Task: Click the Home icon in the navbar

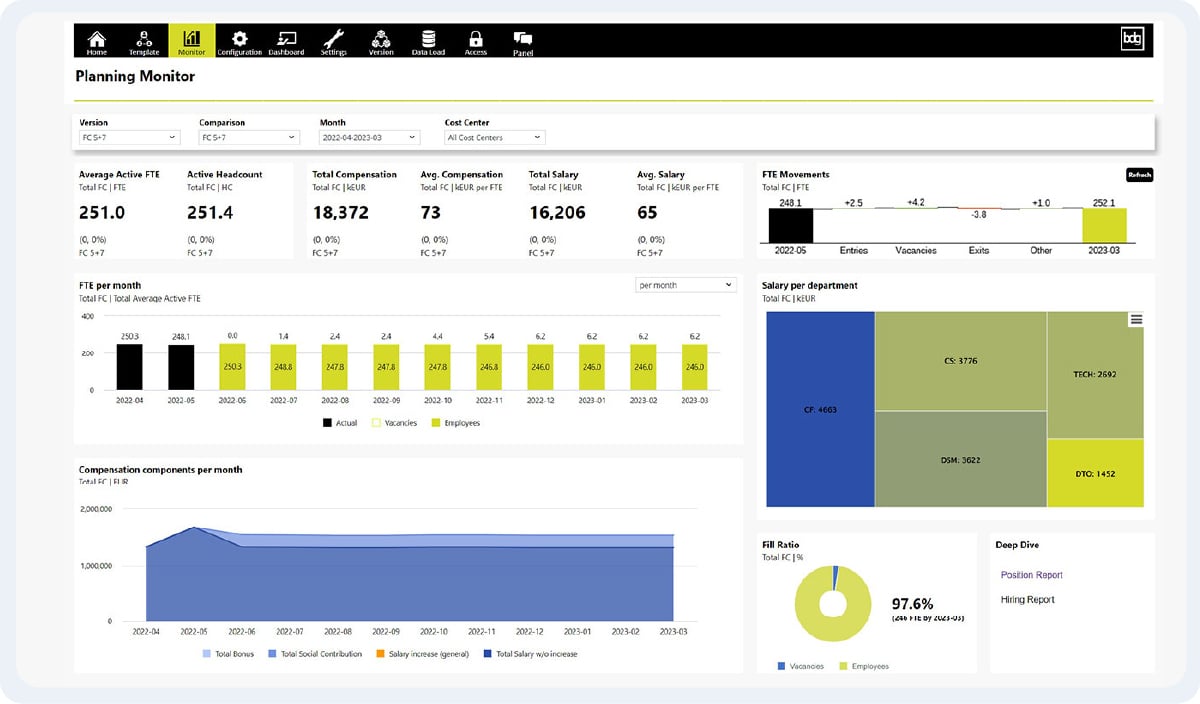Action: point(97,40)
